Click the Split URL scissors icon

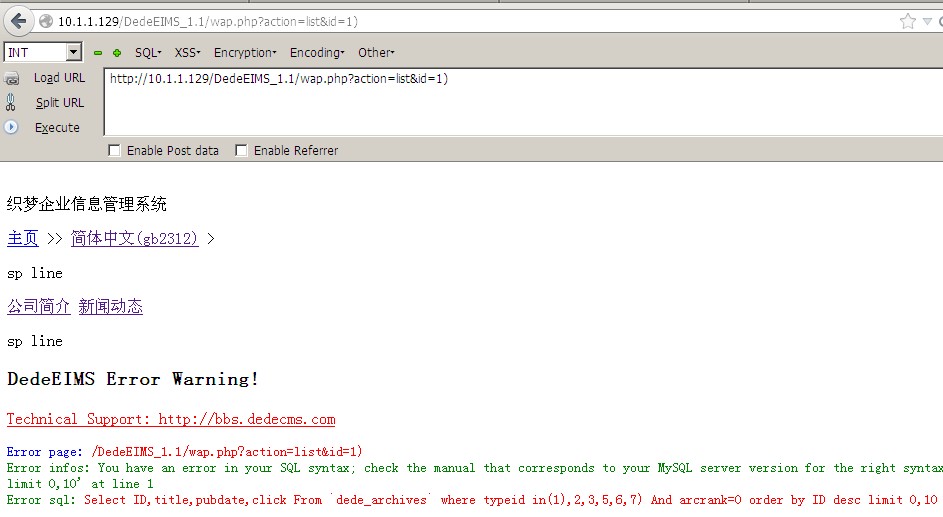(10, 102)
